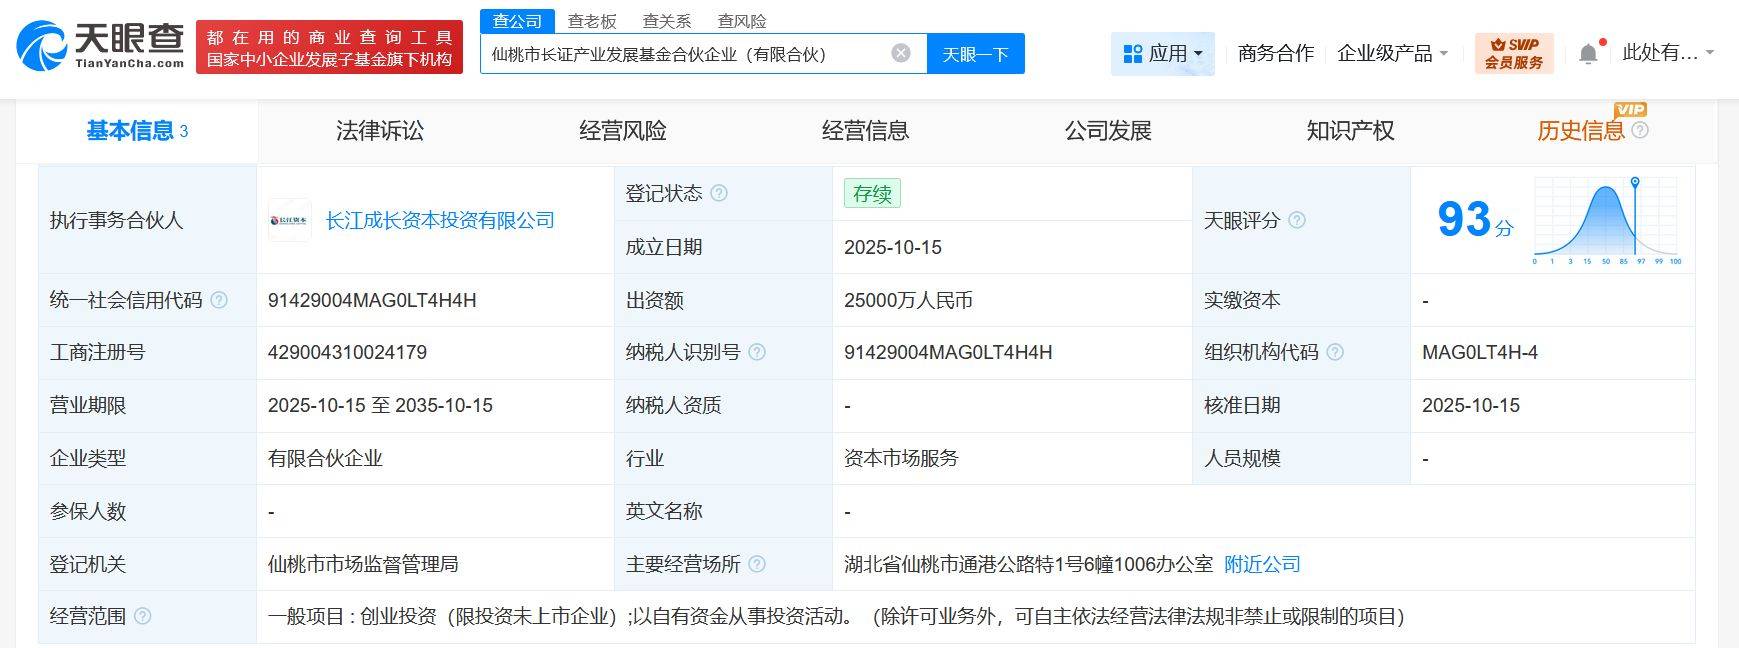Click the TianYanCha logo
The height and width of the screenshot is (648, 1739).
click(x=101, y=45)
